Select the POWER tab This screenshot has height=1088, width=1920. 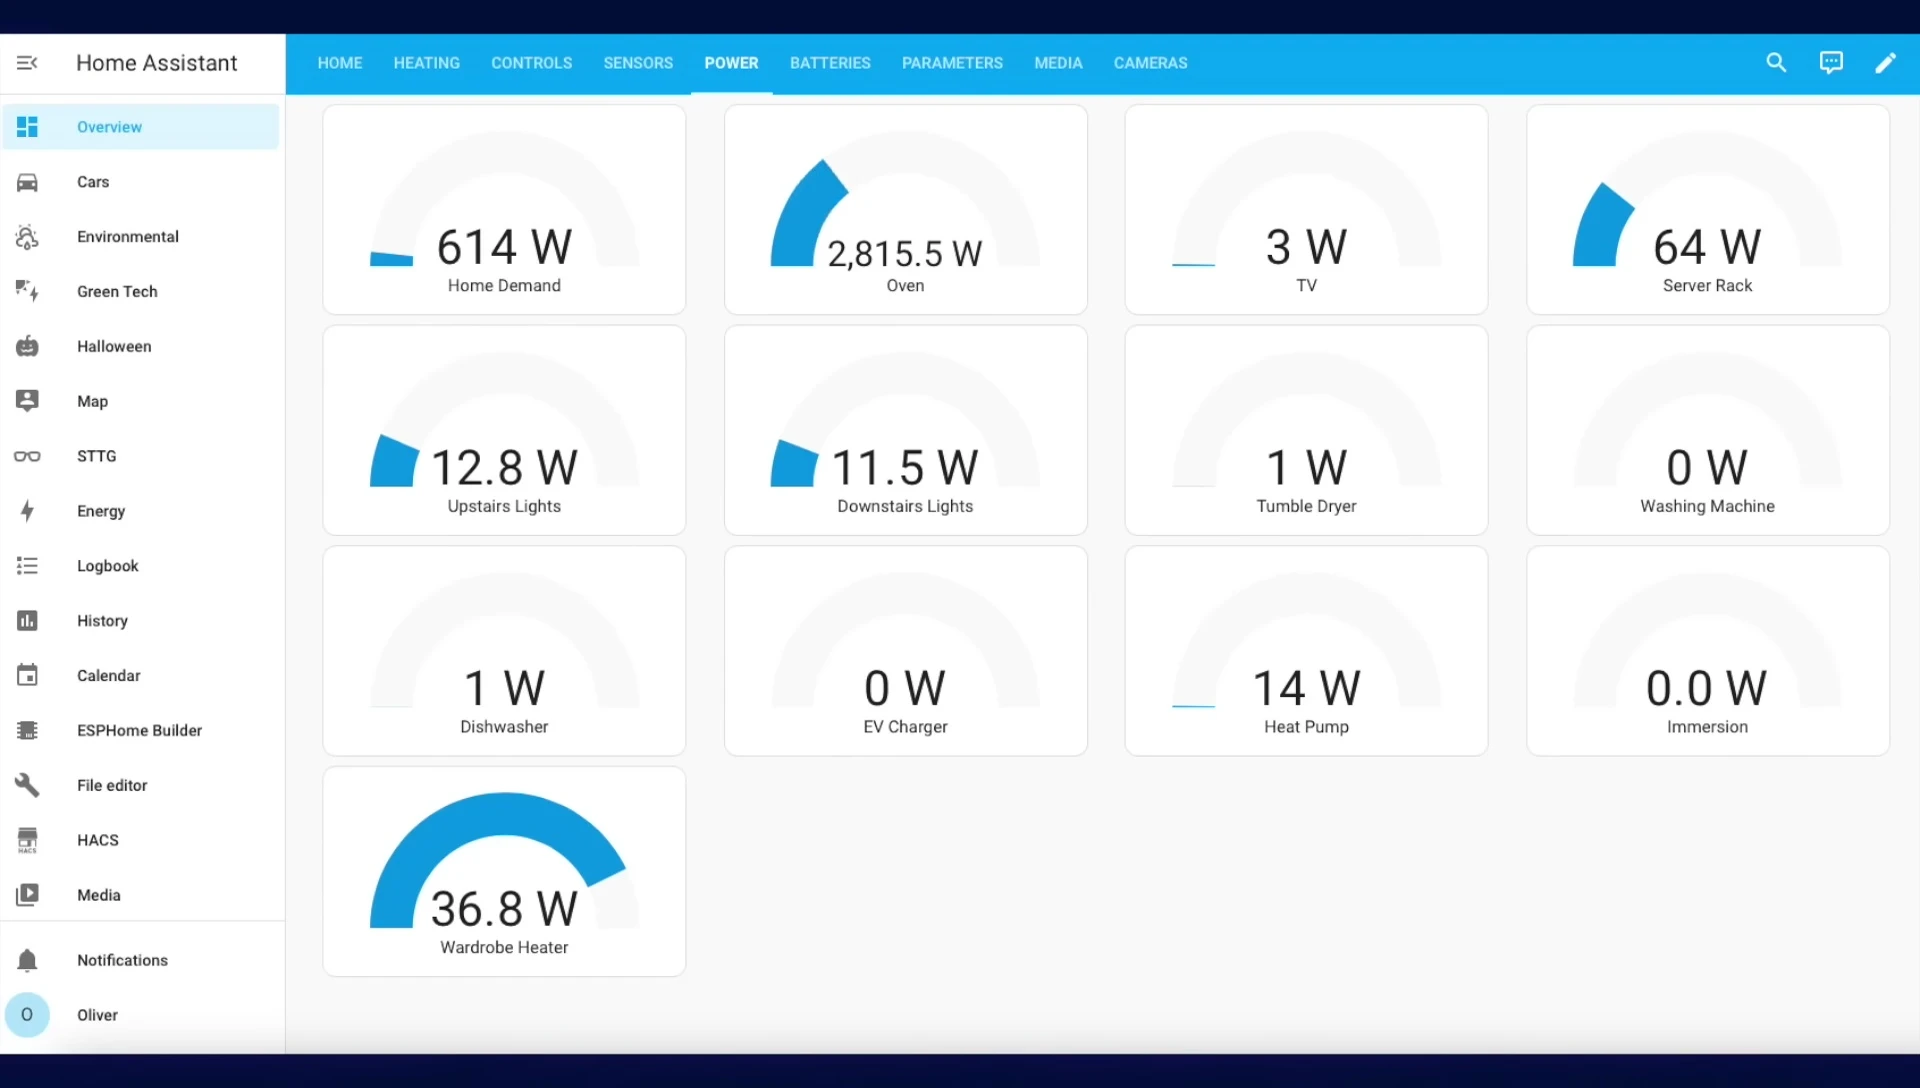pyautogui.click(x=731, y=63)
